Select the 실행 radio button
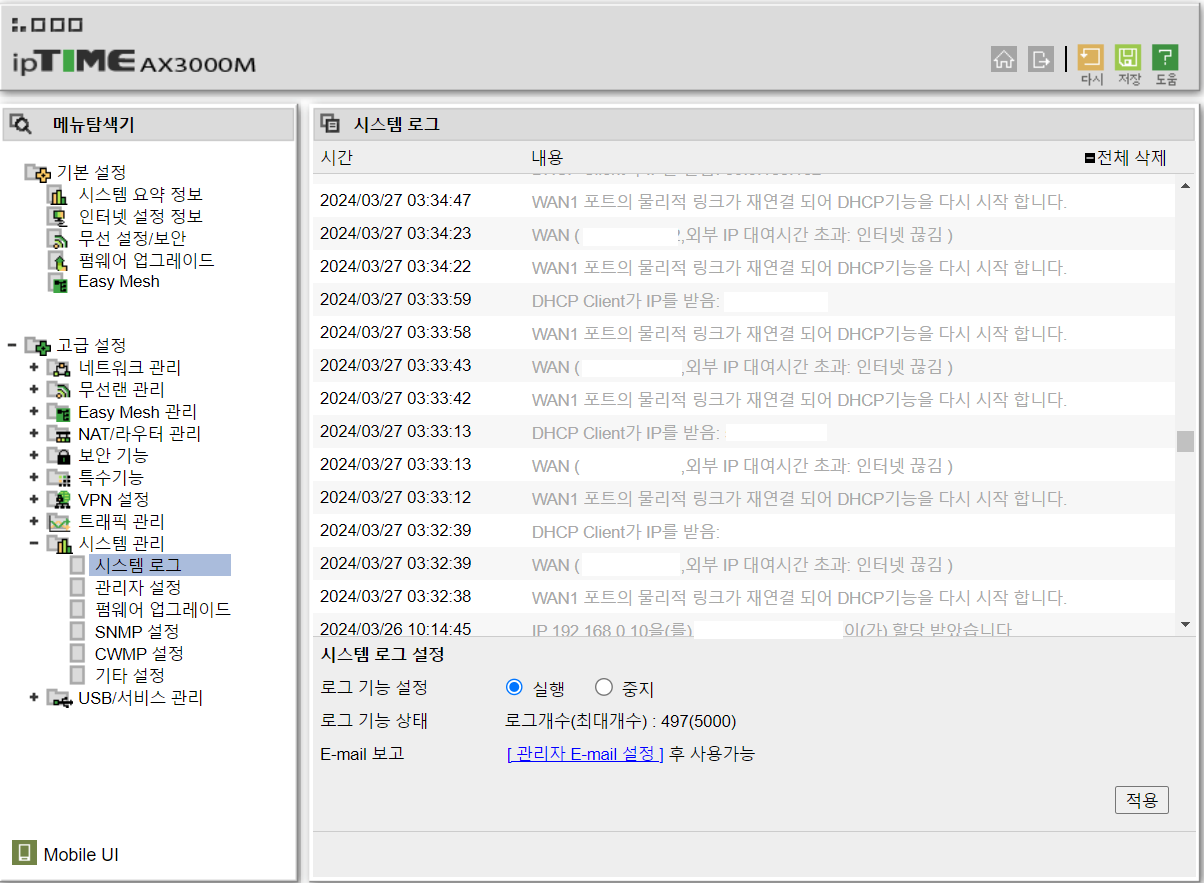The image size is (1204, 883). (515, 687)
